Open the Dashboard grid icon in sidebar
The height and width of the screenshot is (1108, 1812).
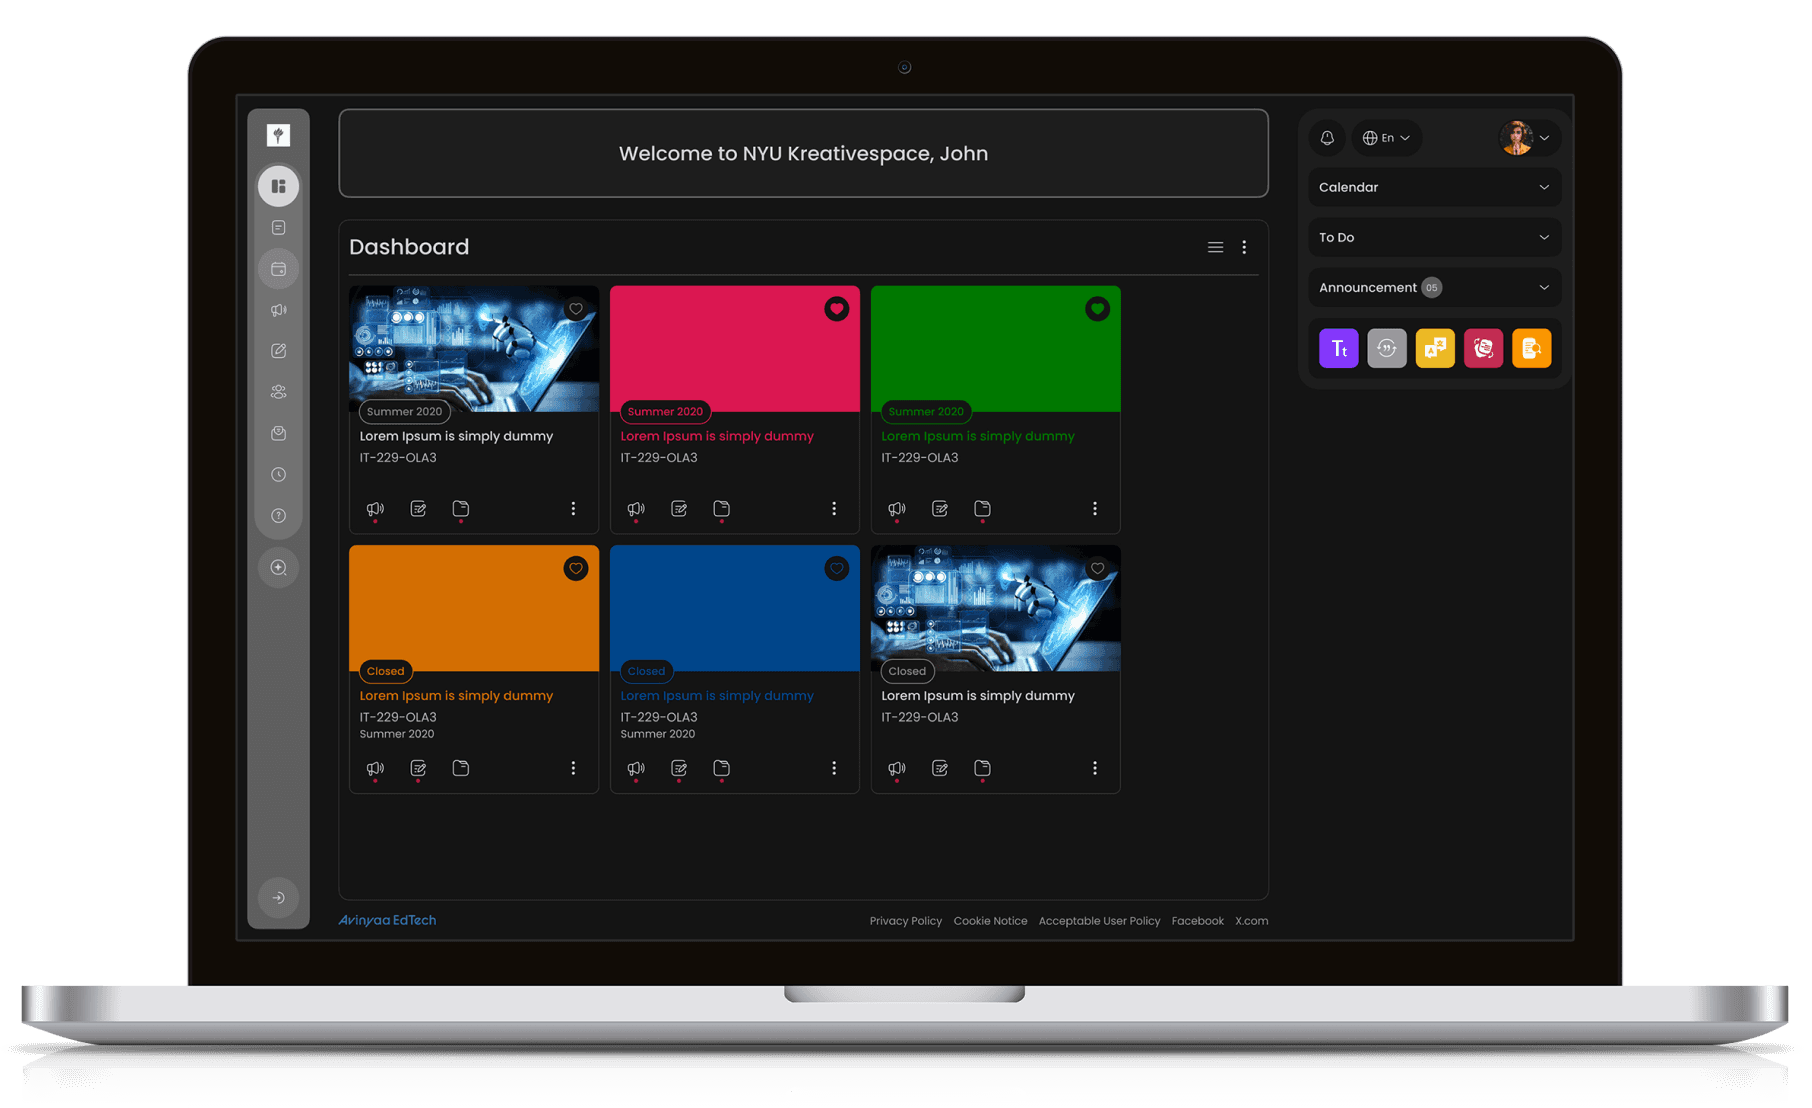[x=278, y=186]
